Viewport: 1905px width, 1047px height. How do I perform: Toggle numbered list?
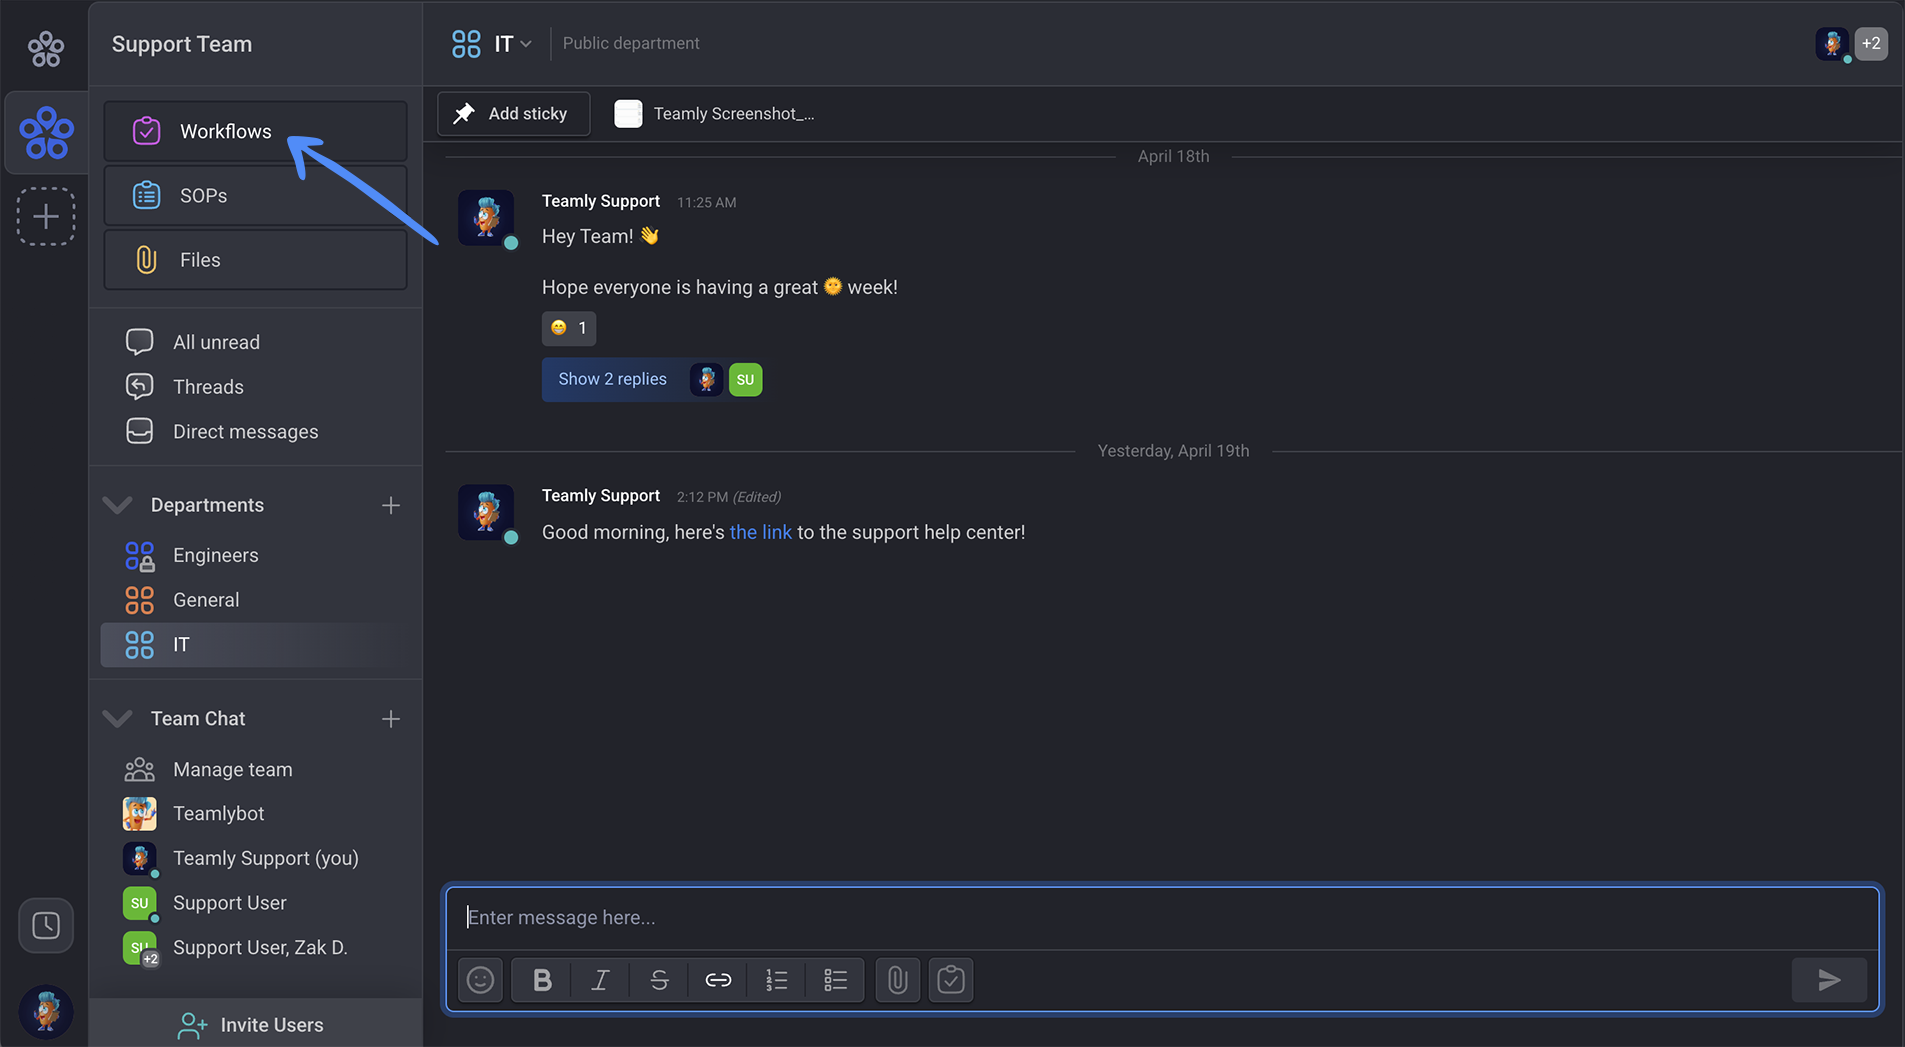[777, 980]
